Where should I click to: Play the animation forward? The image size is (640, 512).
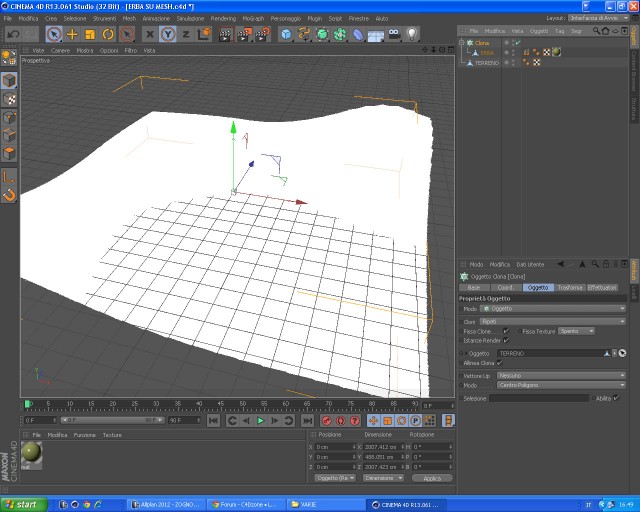point(260,421)
